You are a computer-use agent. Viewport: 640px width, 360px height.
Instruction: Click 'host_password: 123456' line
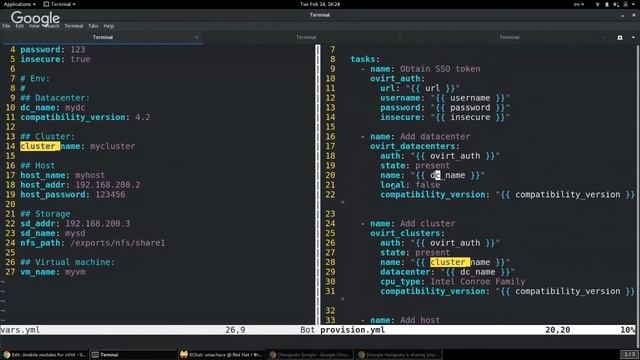point(73,195)
